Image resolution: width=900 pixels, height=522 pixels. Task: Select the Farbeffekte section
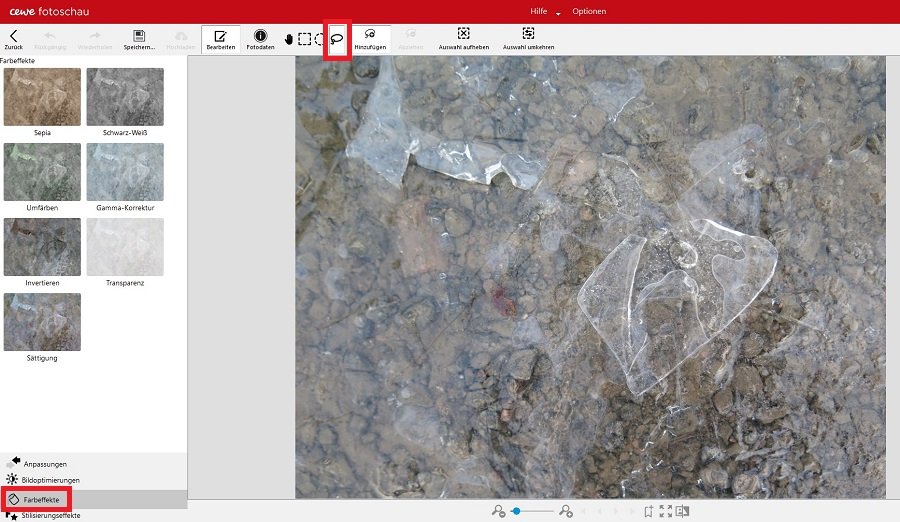(x=94, y=500)
